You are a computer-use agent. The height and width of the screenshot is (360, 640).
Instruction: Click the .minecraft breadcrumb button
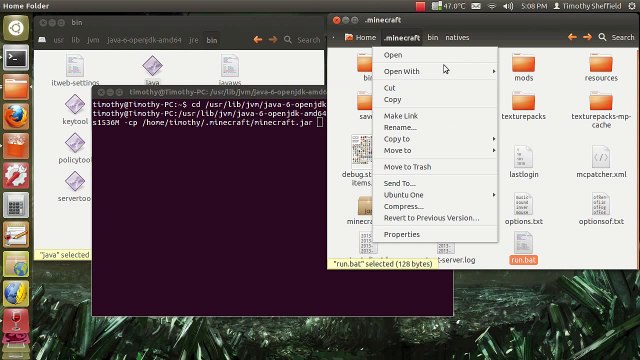pos(402,38)
